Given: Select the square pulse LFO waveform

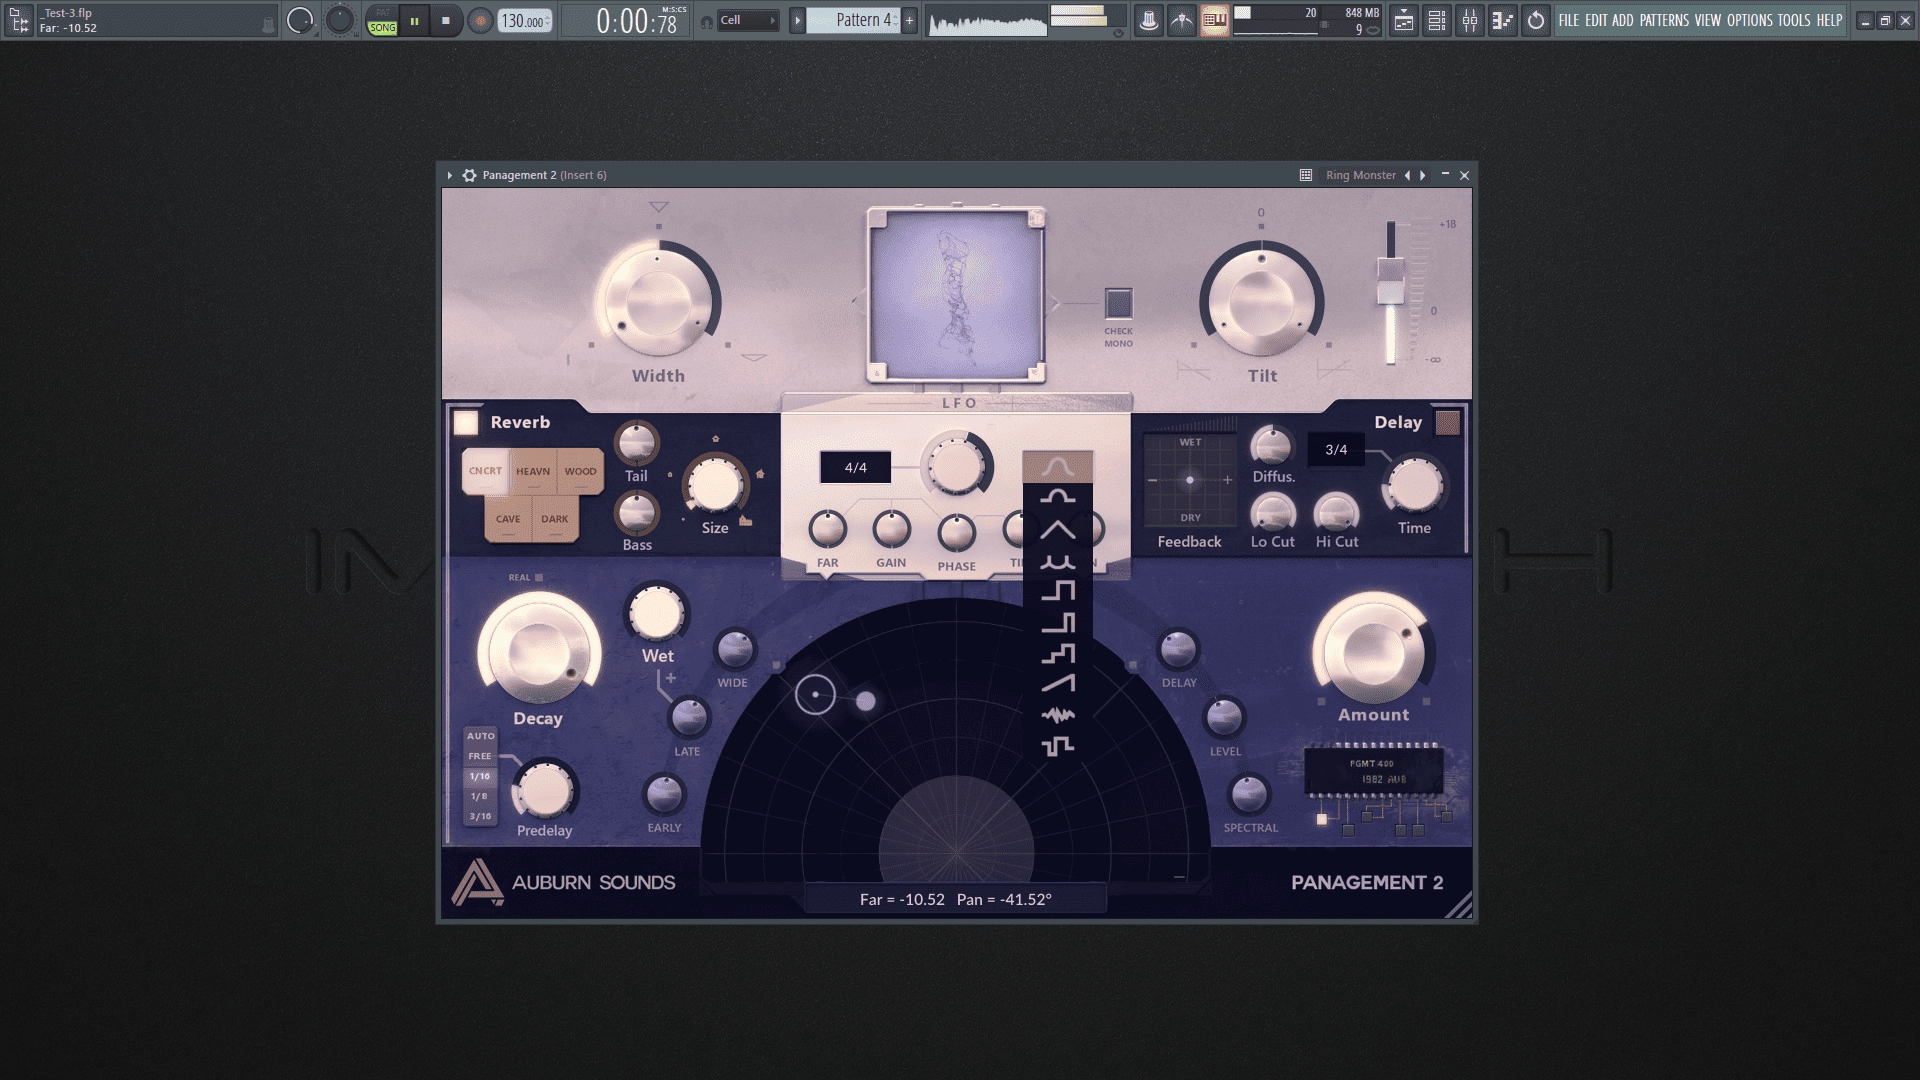Looking at the screenshot, I should point(1058,591).
